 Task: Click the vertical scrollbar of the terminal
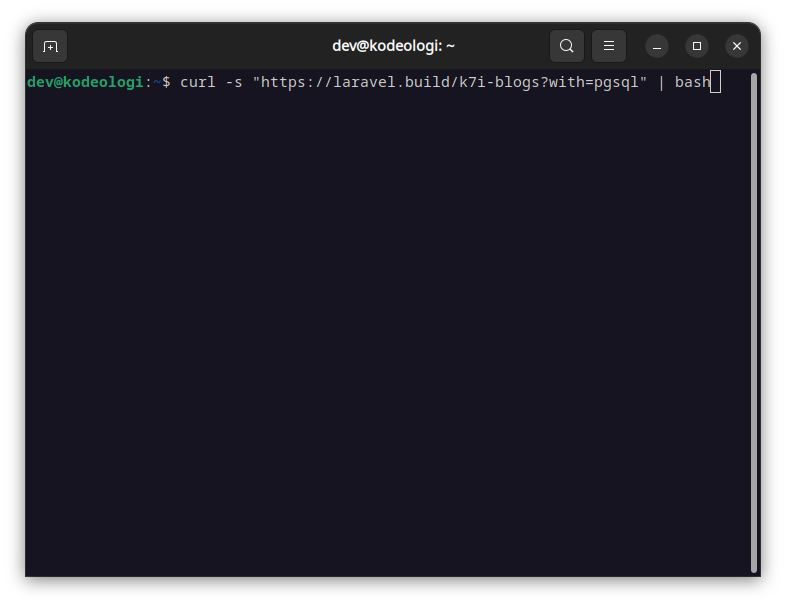pyautogui.click(x=753, y=323)
